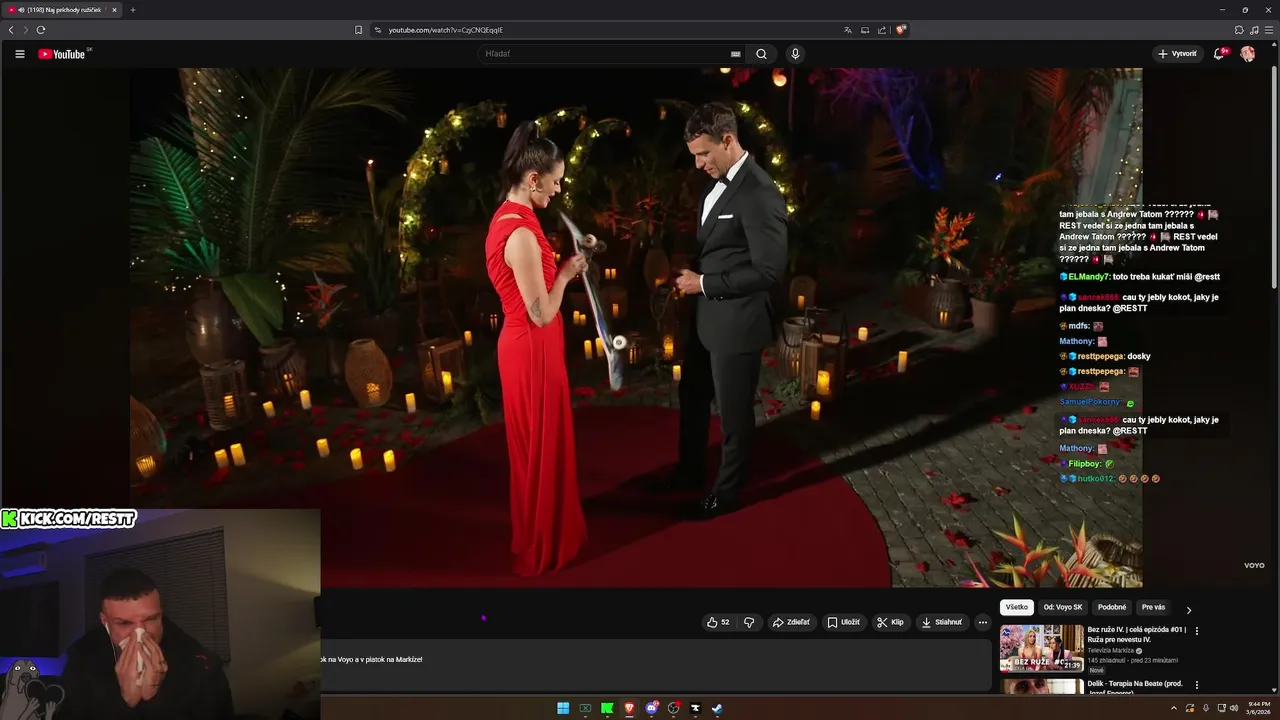
Task: Open the YouTube guide hamburger menu
Action: pyautogui.click(x=20, y=54)
